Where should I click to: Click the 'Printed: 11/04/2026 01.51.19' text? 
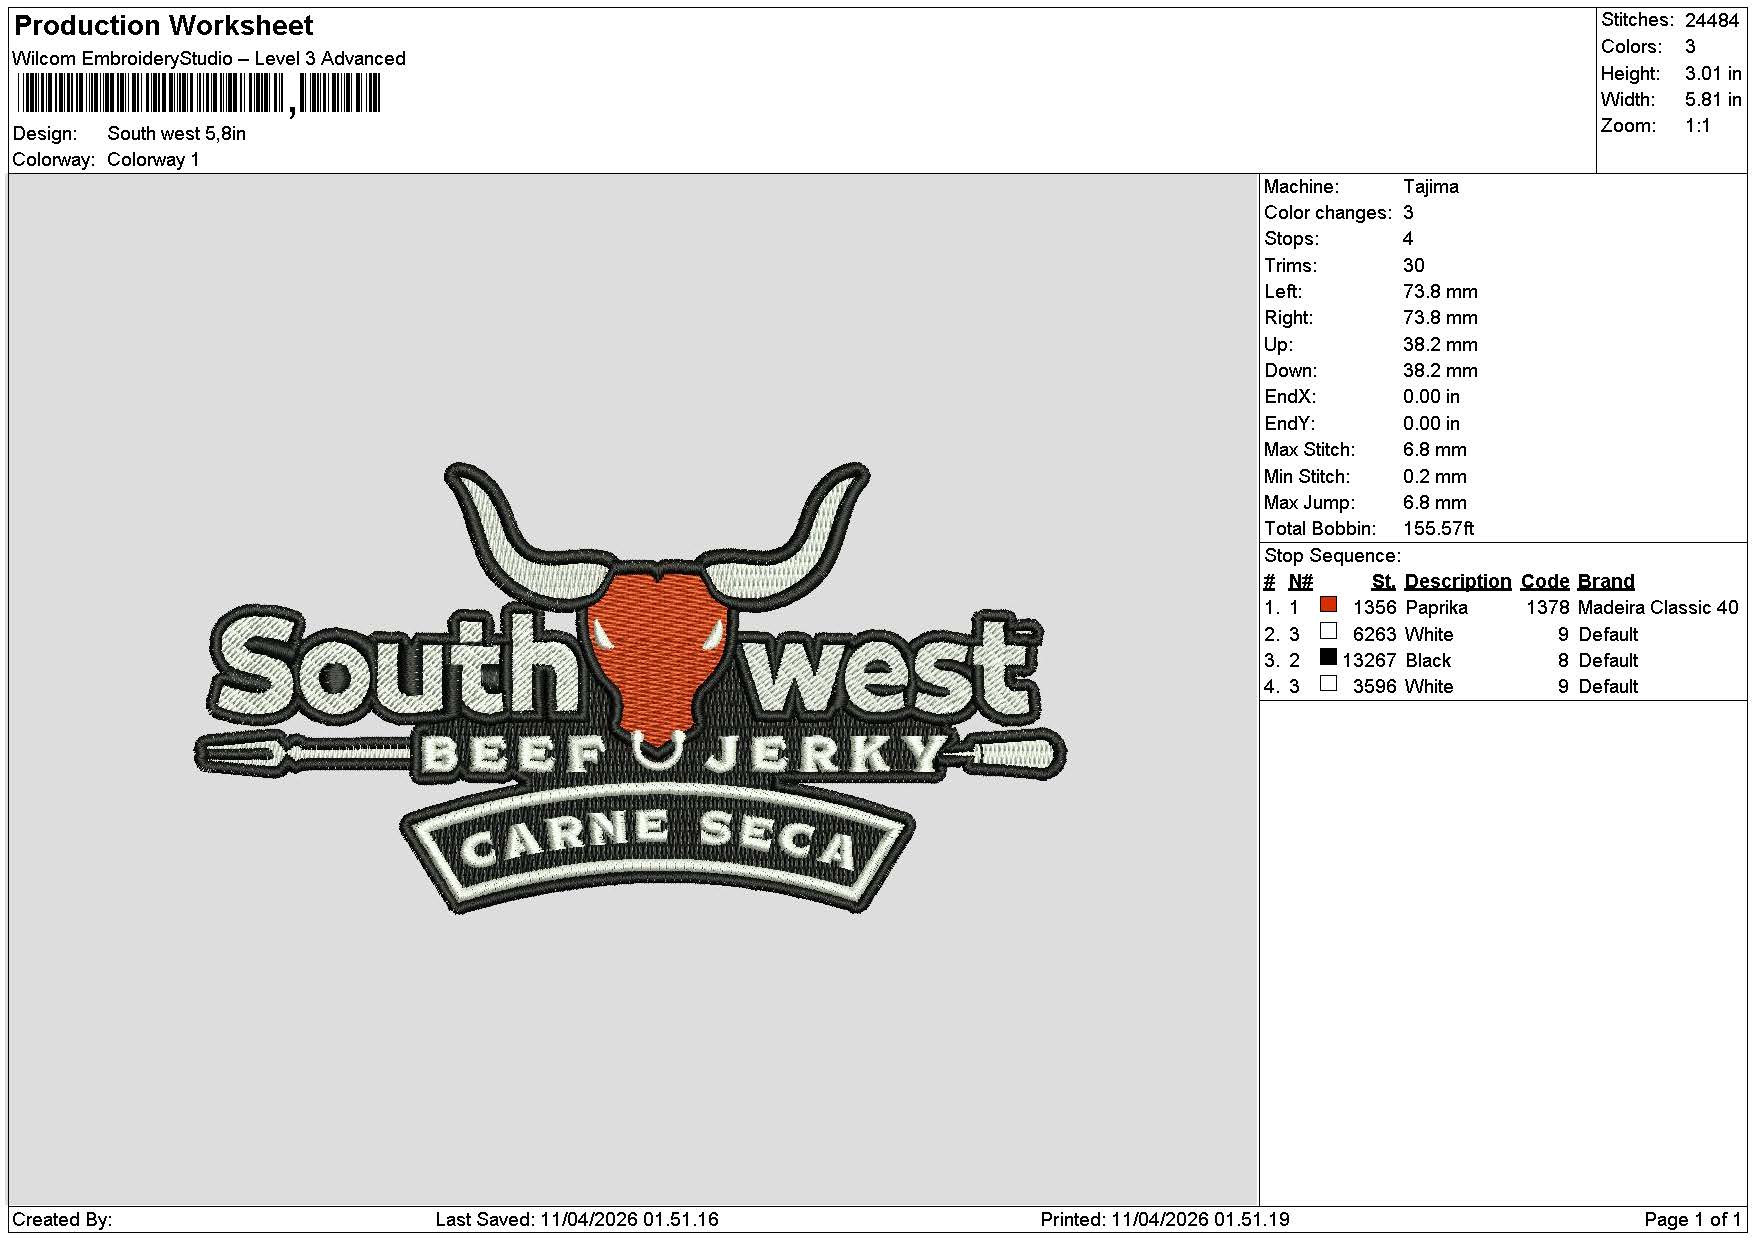tap(1165, 1220)
